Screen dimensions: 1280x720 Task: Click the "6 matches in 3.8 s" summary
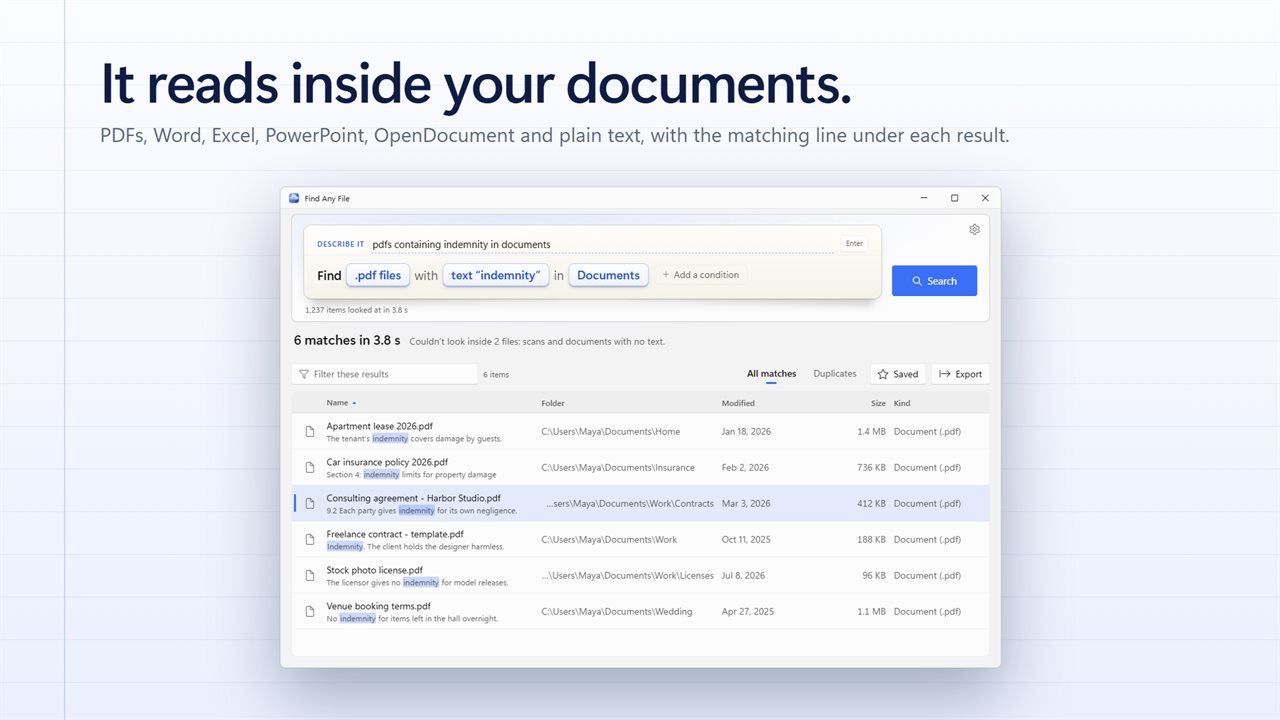point(347,341)
